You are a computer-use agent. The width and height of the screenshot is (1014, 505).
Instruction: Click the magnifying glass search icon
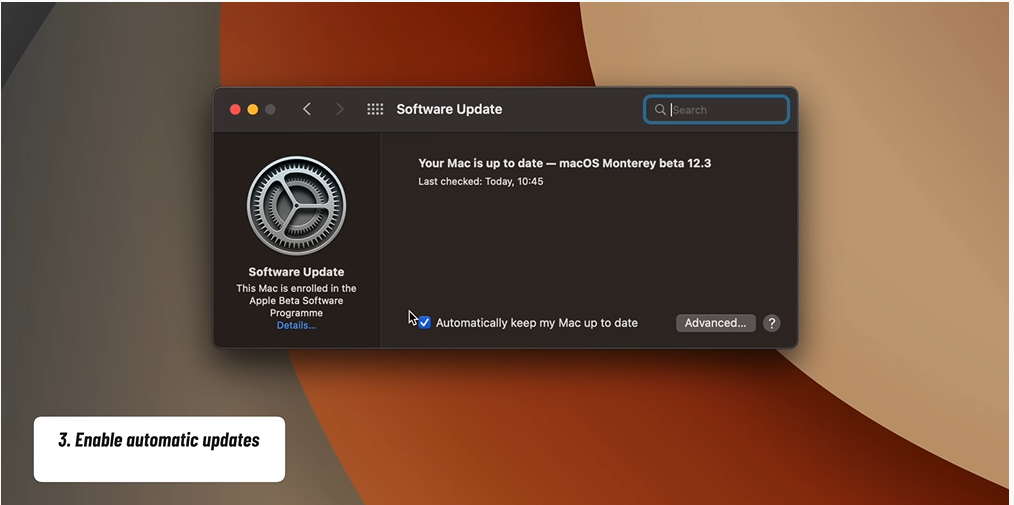coord(660,110)
